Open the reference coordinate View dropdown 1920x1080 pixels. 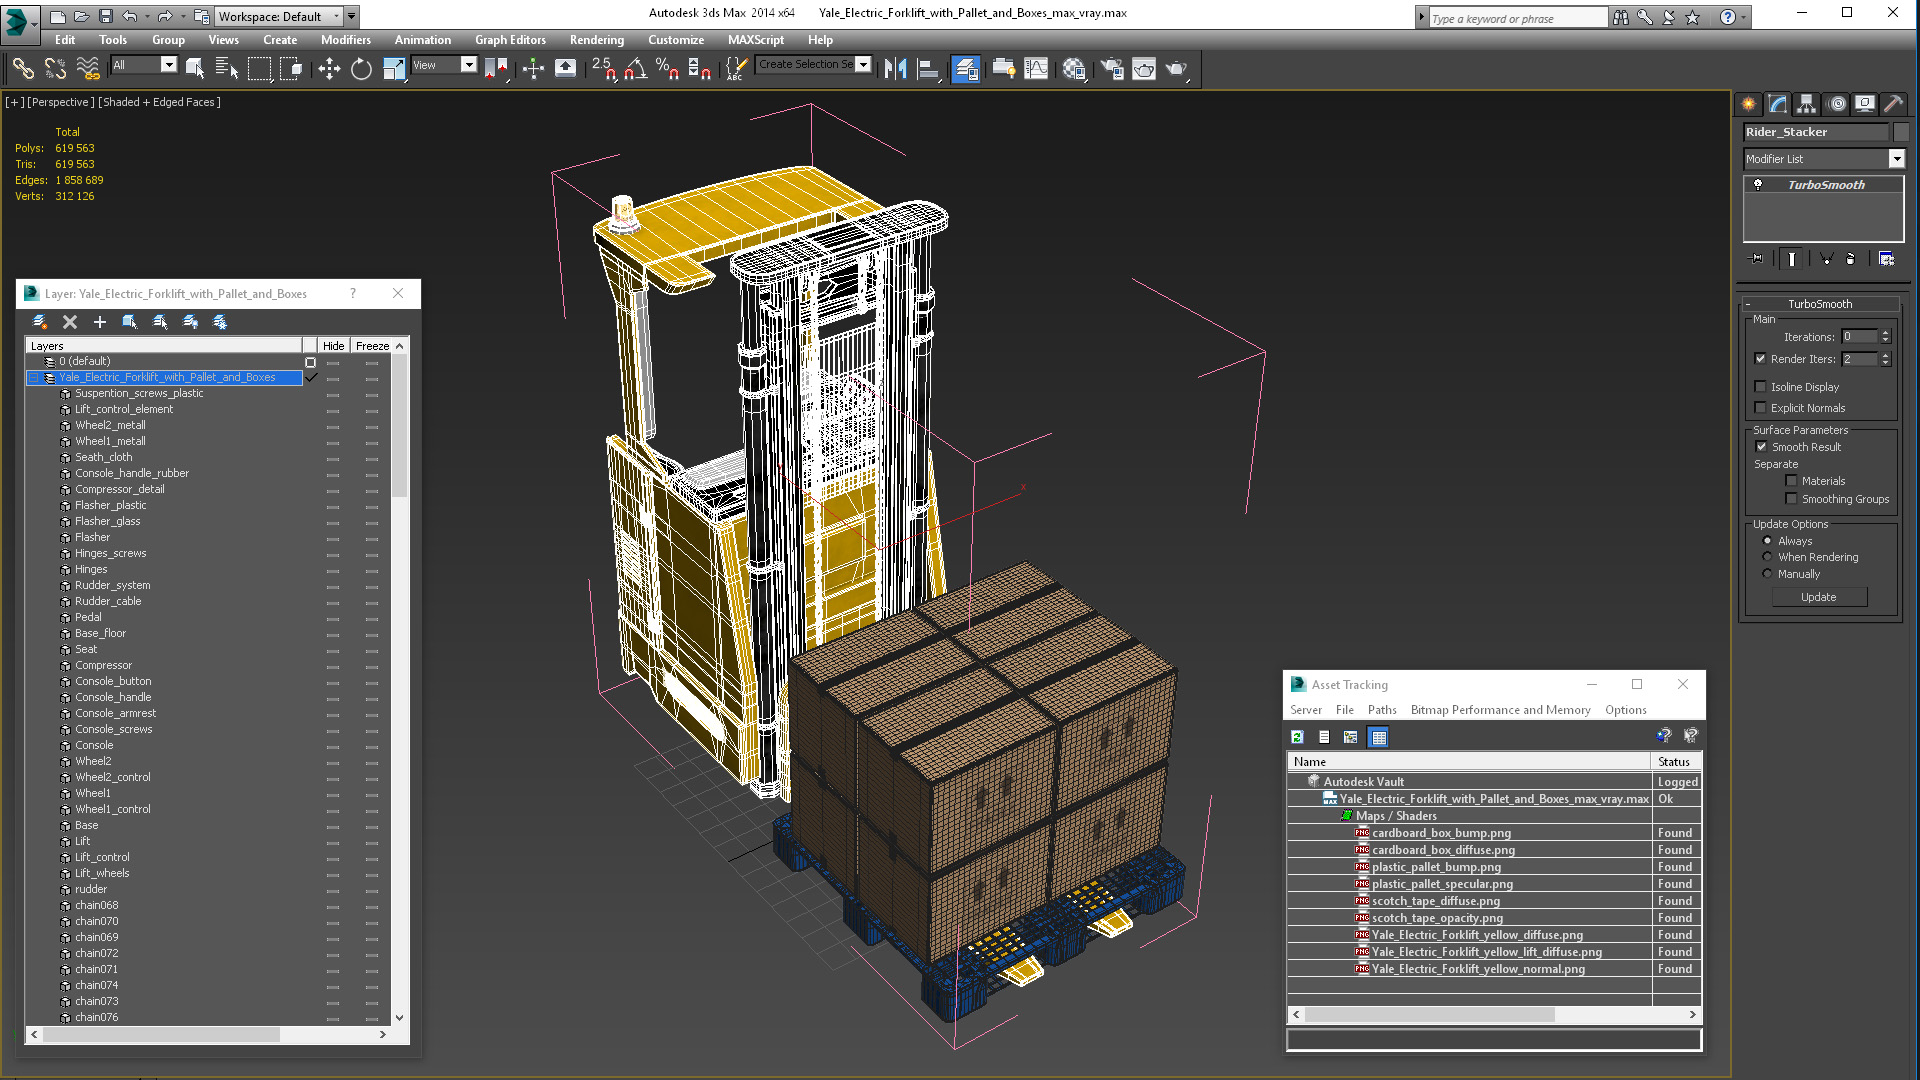(x=468, y=65)
